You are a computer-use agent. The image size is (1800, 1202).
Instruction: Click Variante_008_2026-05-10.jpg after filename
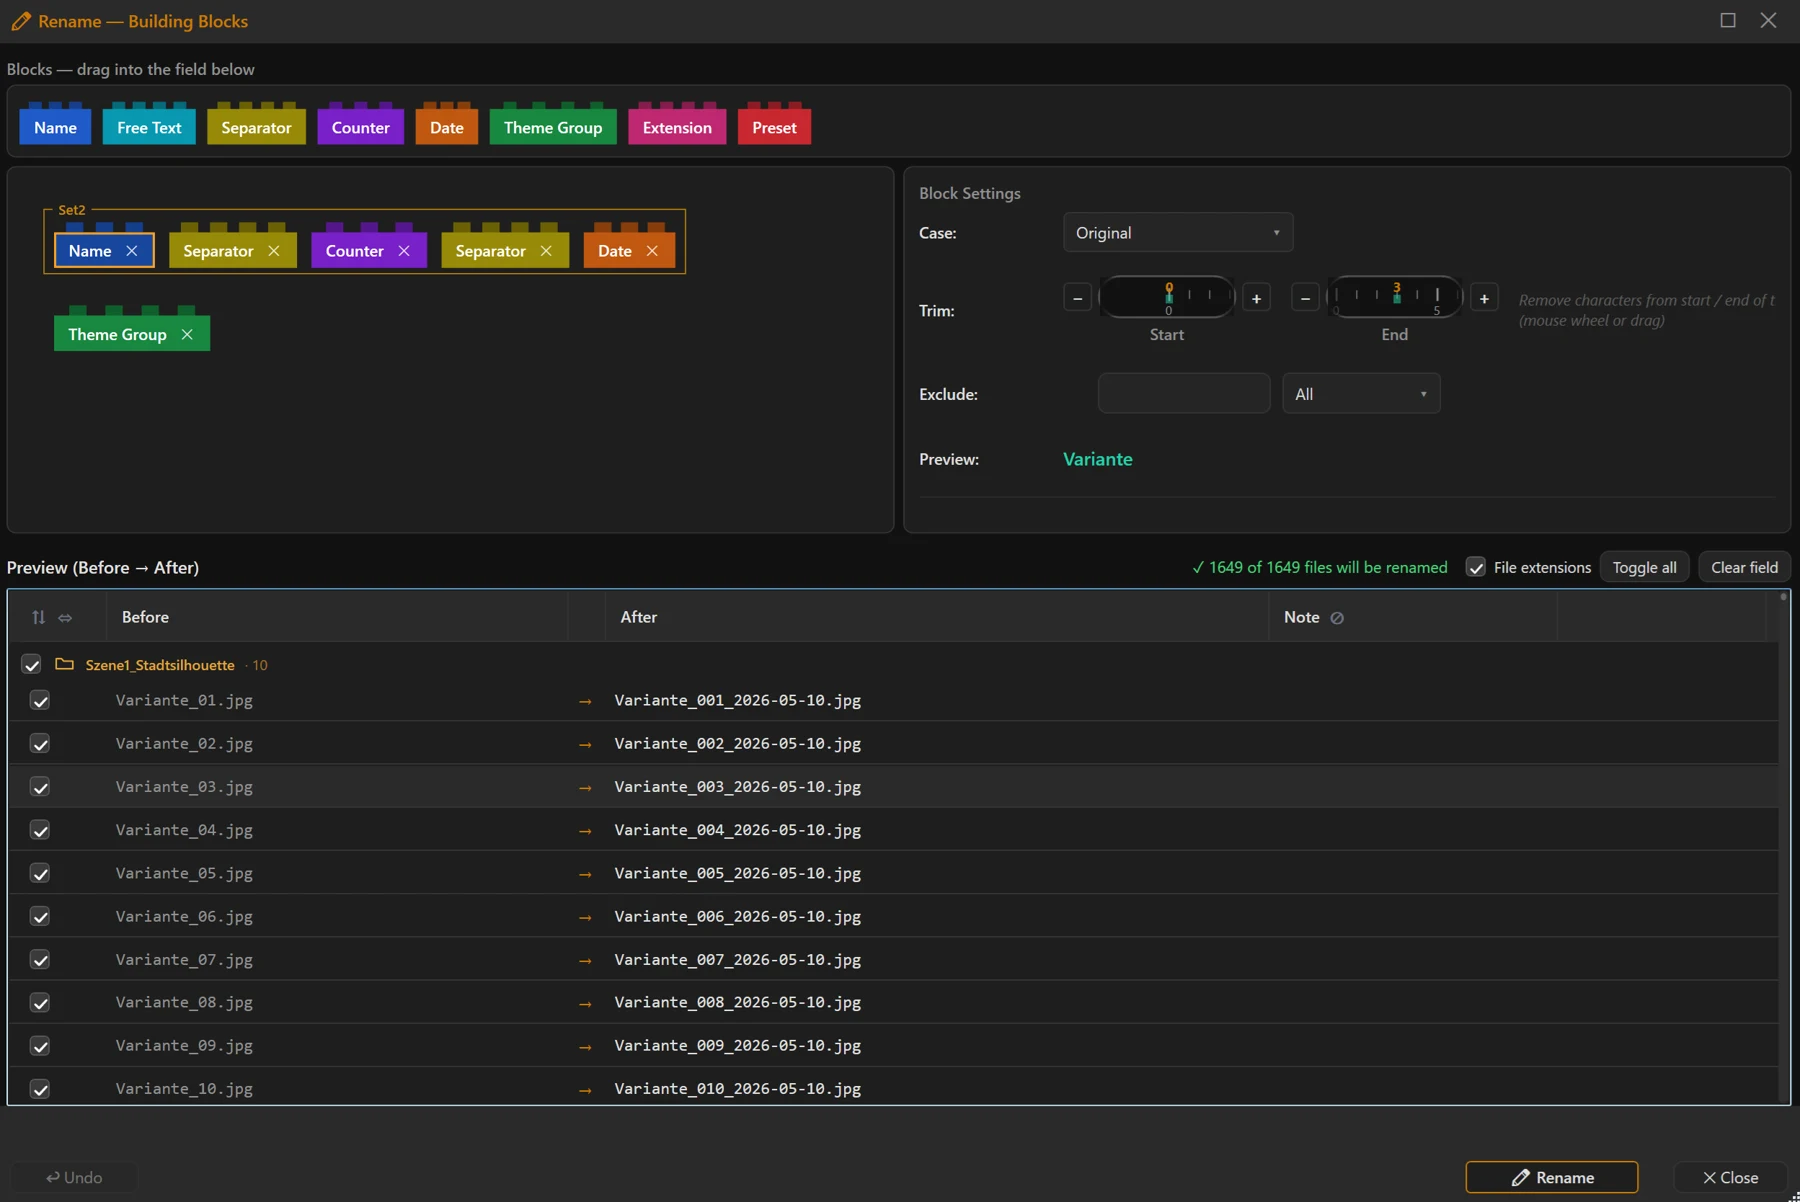tap(737, 1002)
